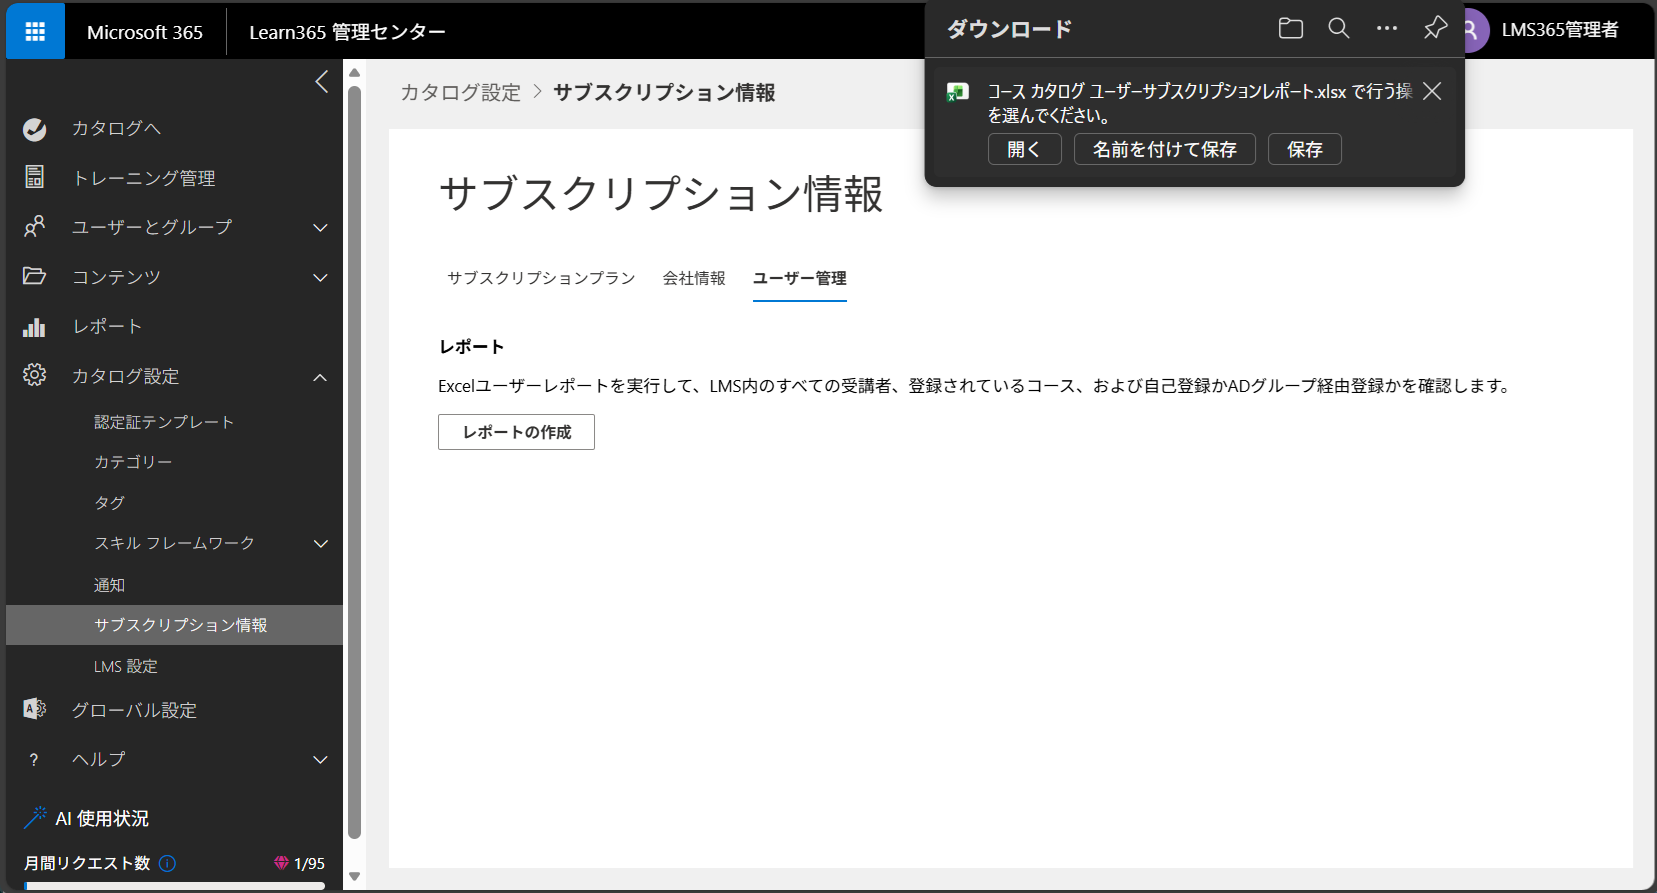1657x893 pixels.
Task: Click the AI 使用状況 wand icon
Action: coord(35,818)
